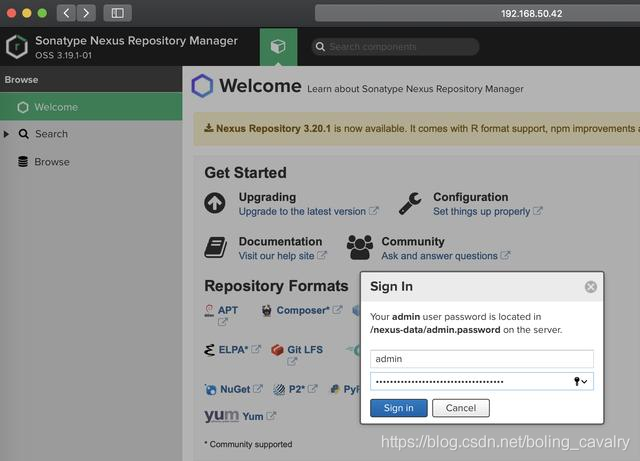Click the Search components input field
This screenshot has height=461, width=640.
pos(395,47)
